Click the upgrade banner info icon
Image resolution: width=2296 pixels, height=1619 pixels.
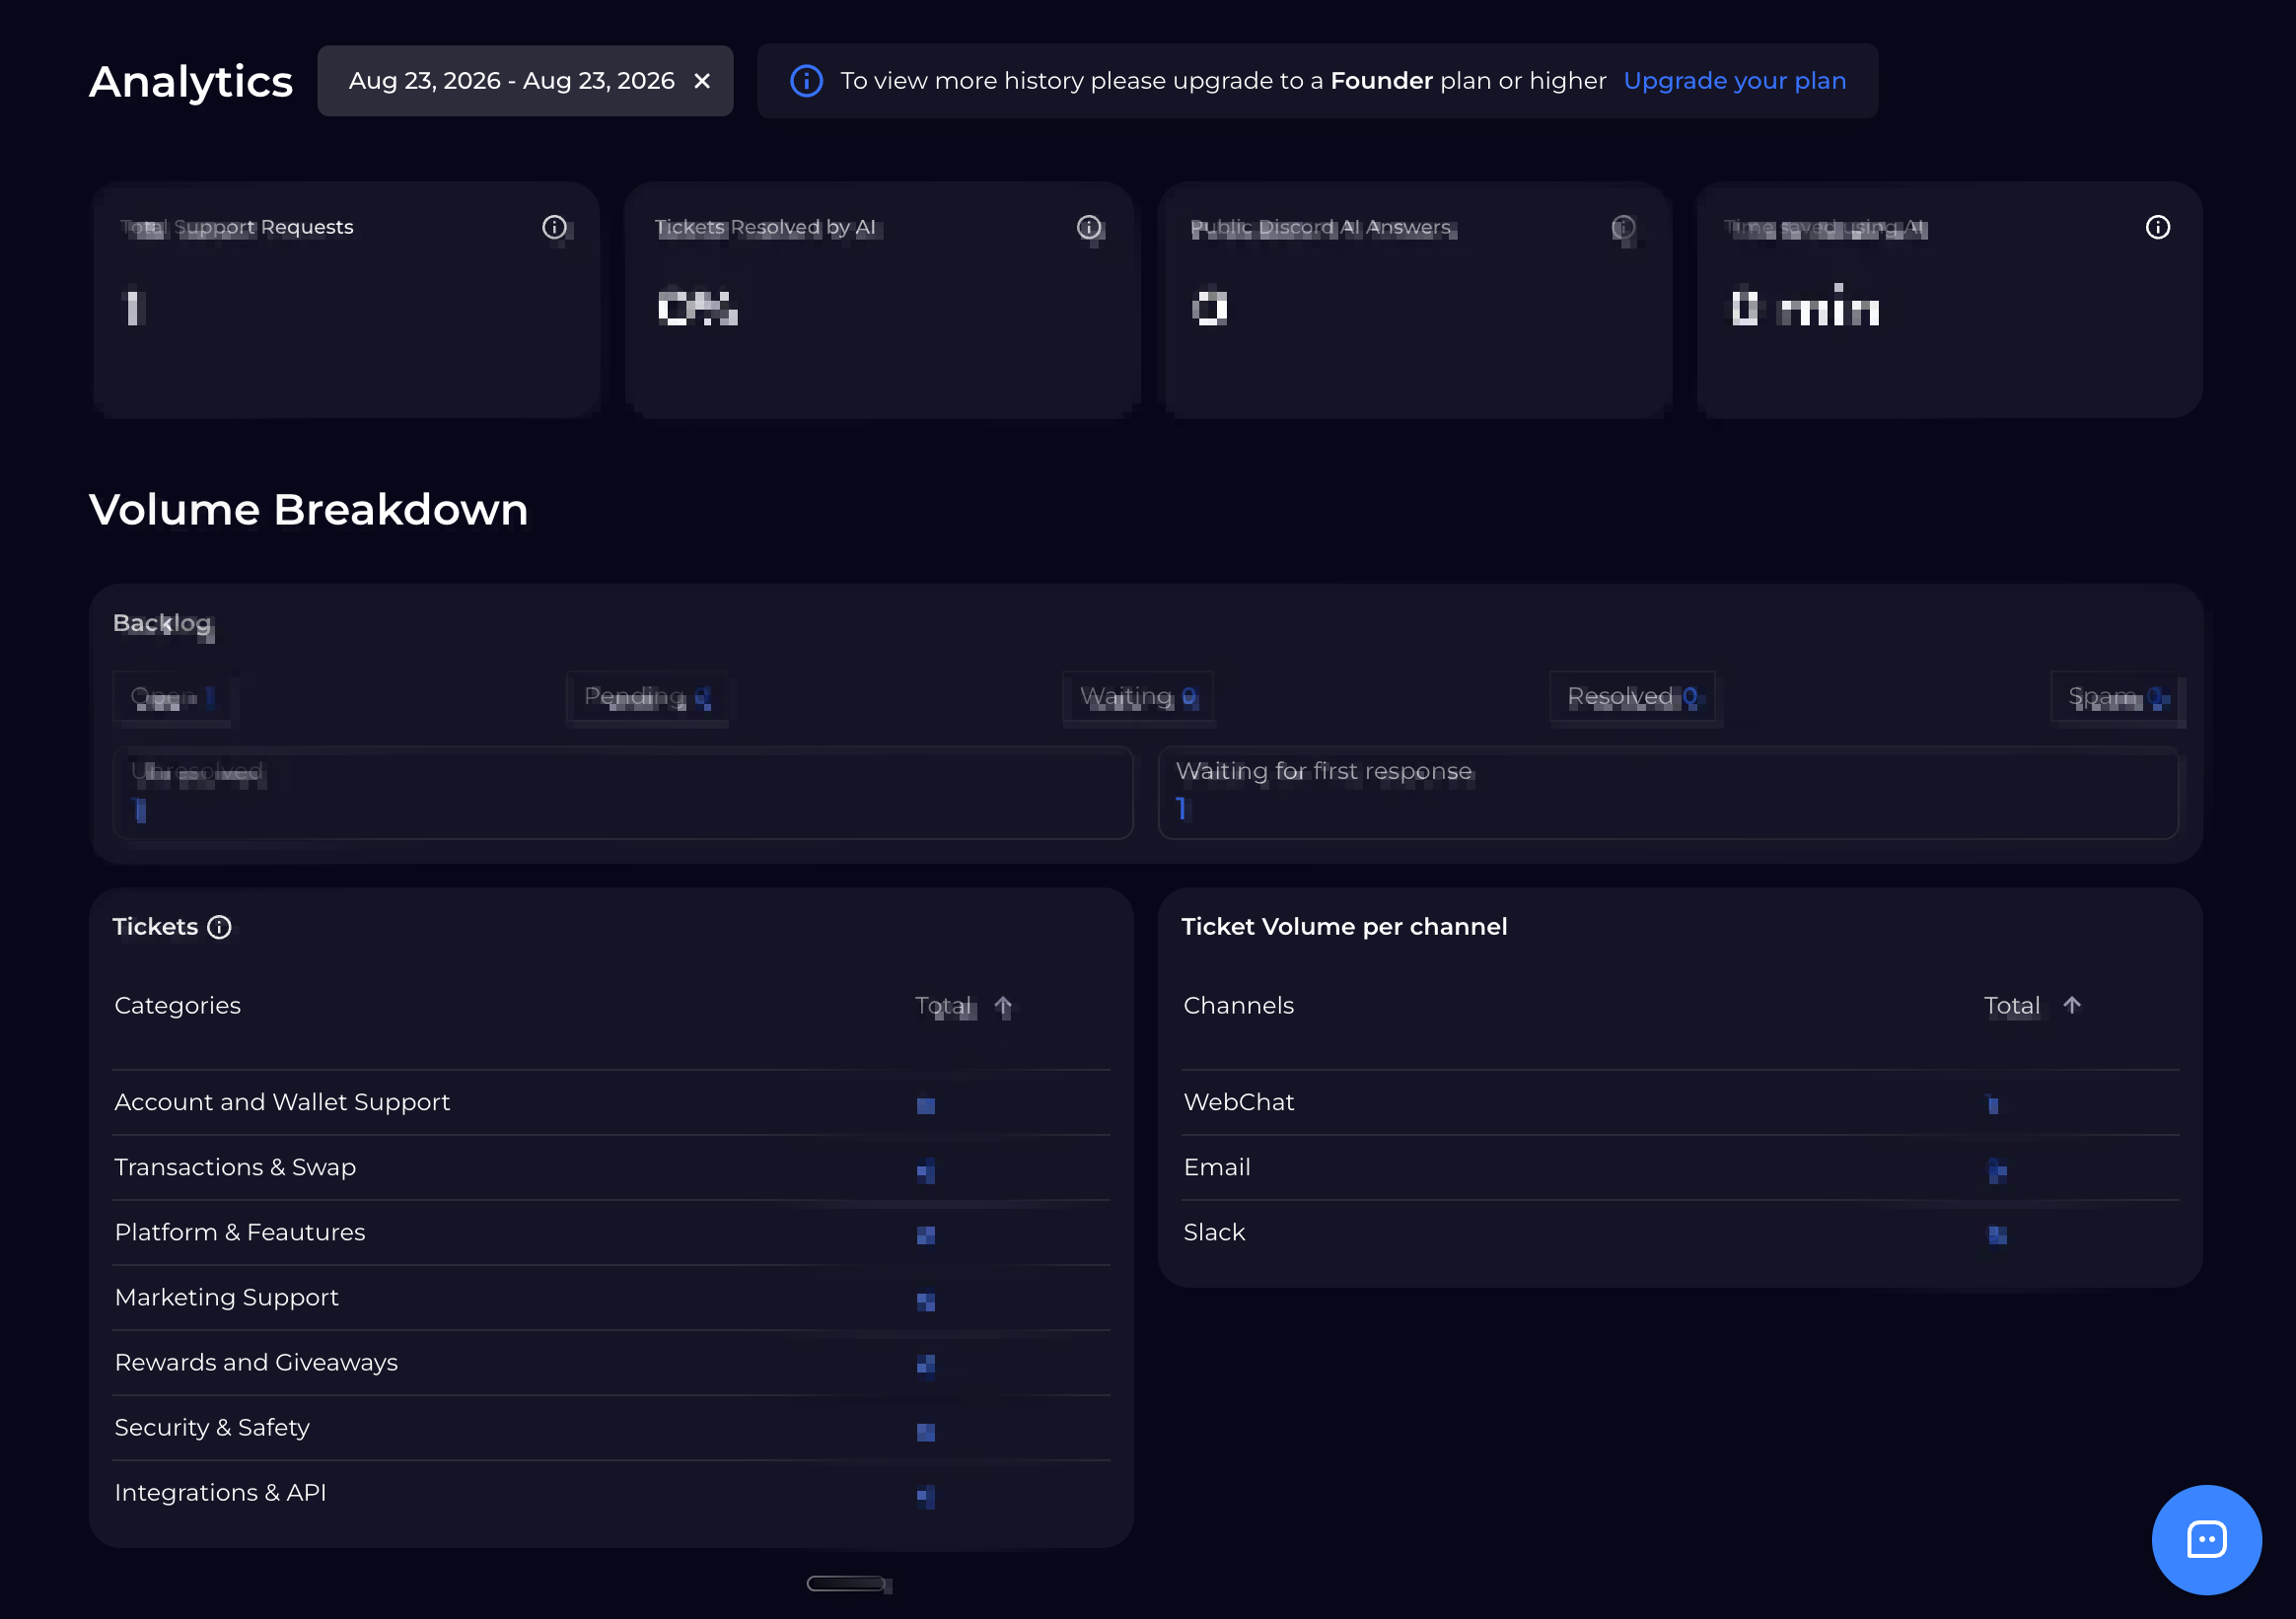(806, 81)
